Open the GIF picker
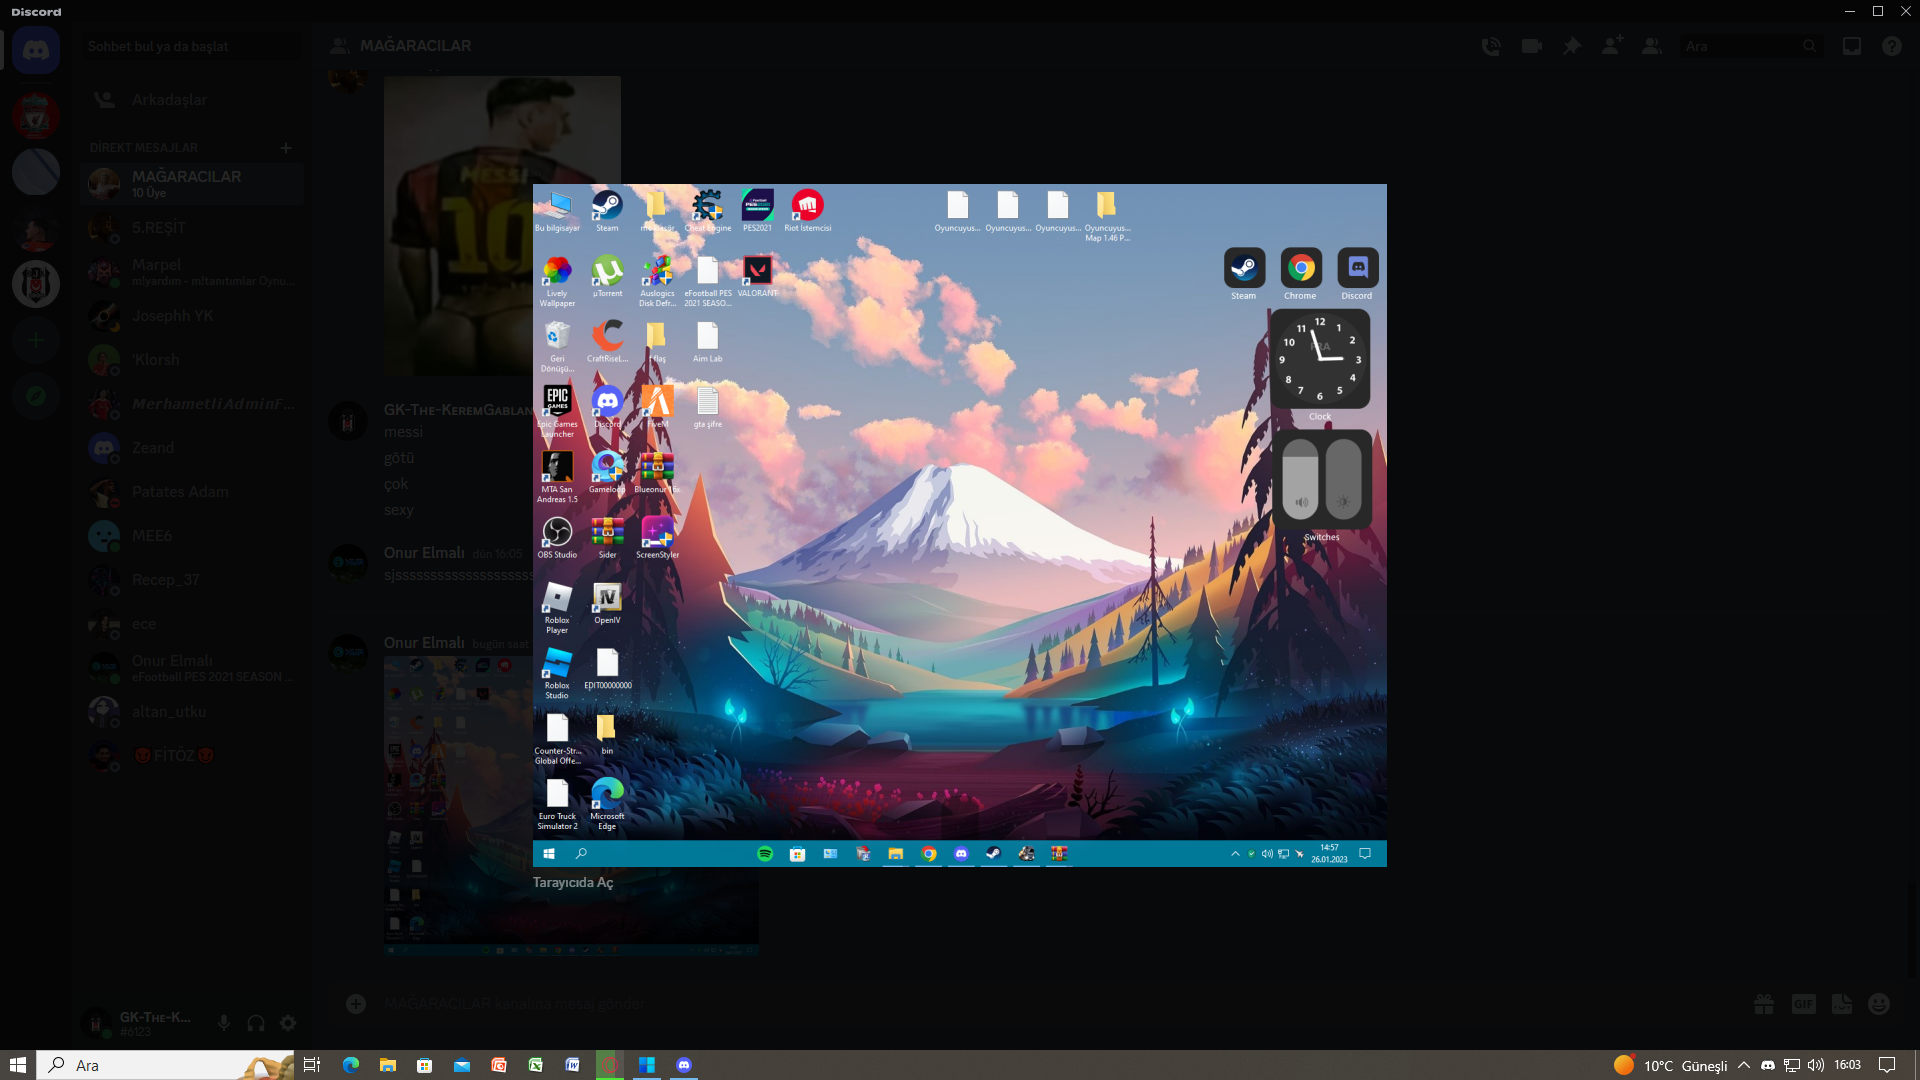 [1803, 1004]
